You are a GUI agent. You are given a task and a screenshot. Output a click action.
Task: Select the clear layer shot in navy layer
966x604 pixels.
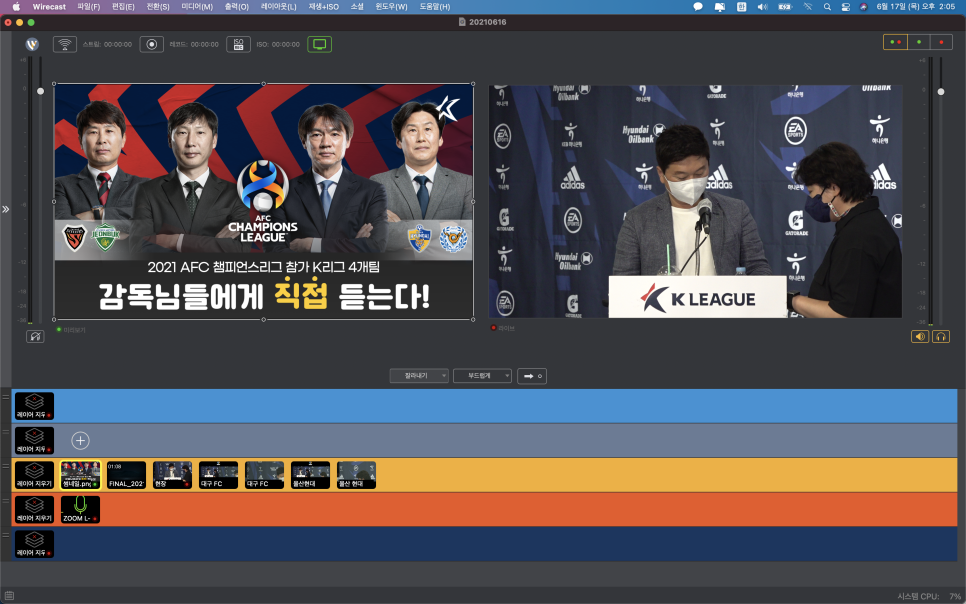point(34,544)
